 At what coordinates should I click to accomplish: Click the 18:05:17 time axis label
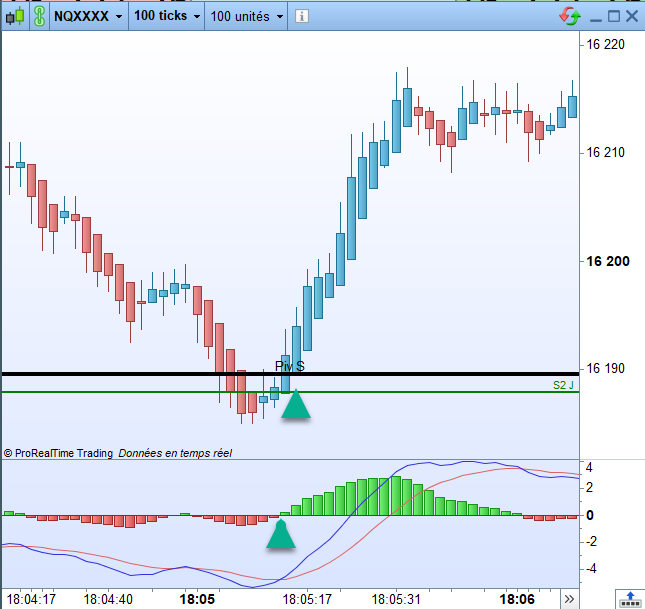coord(307,599)
